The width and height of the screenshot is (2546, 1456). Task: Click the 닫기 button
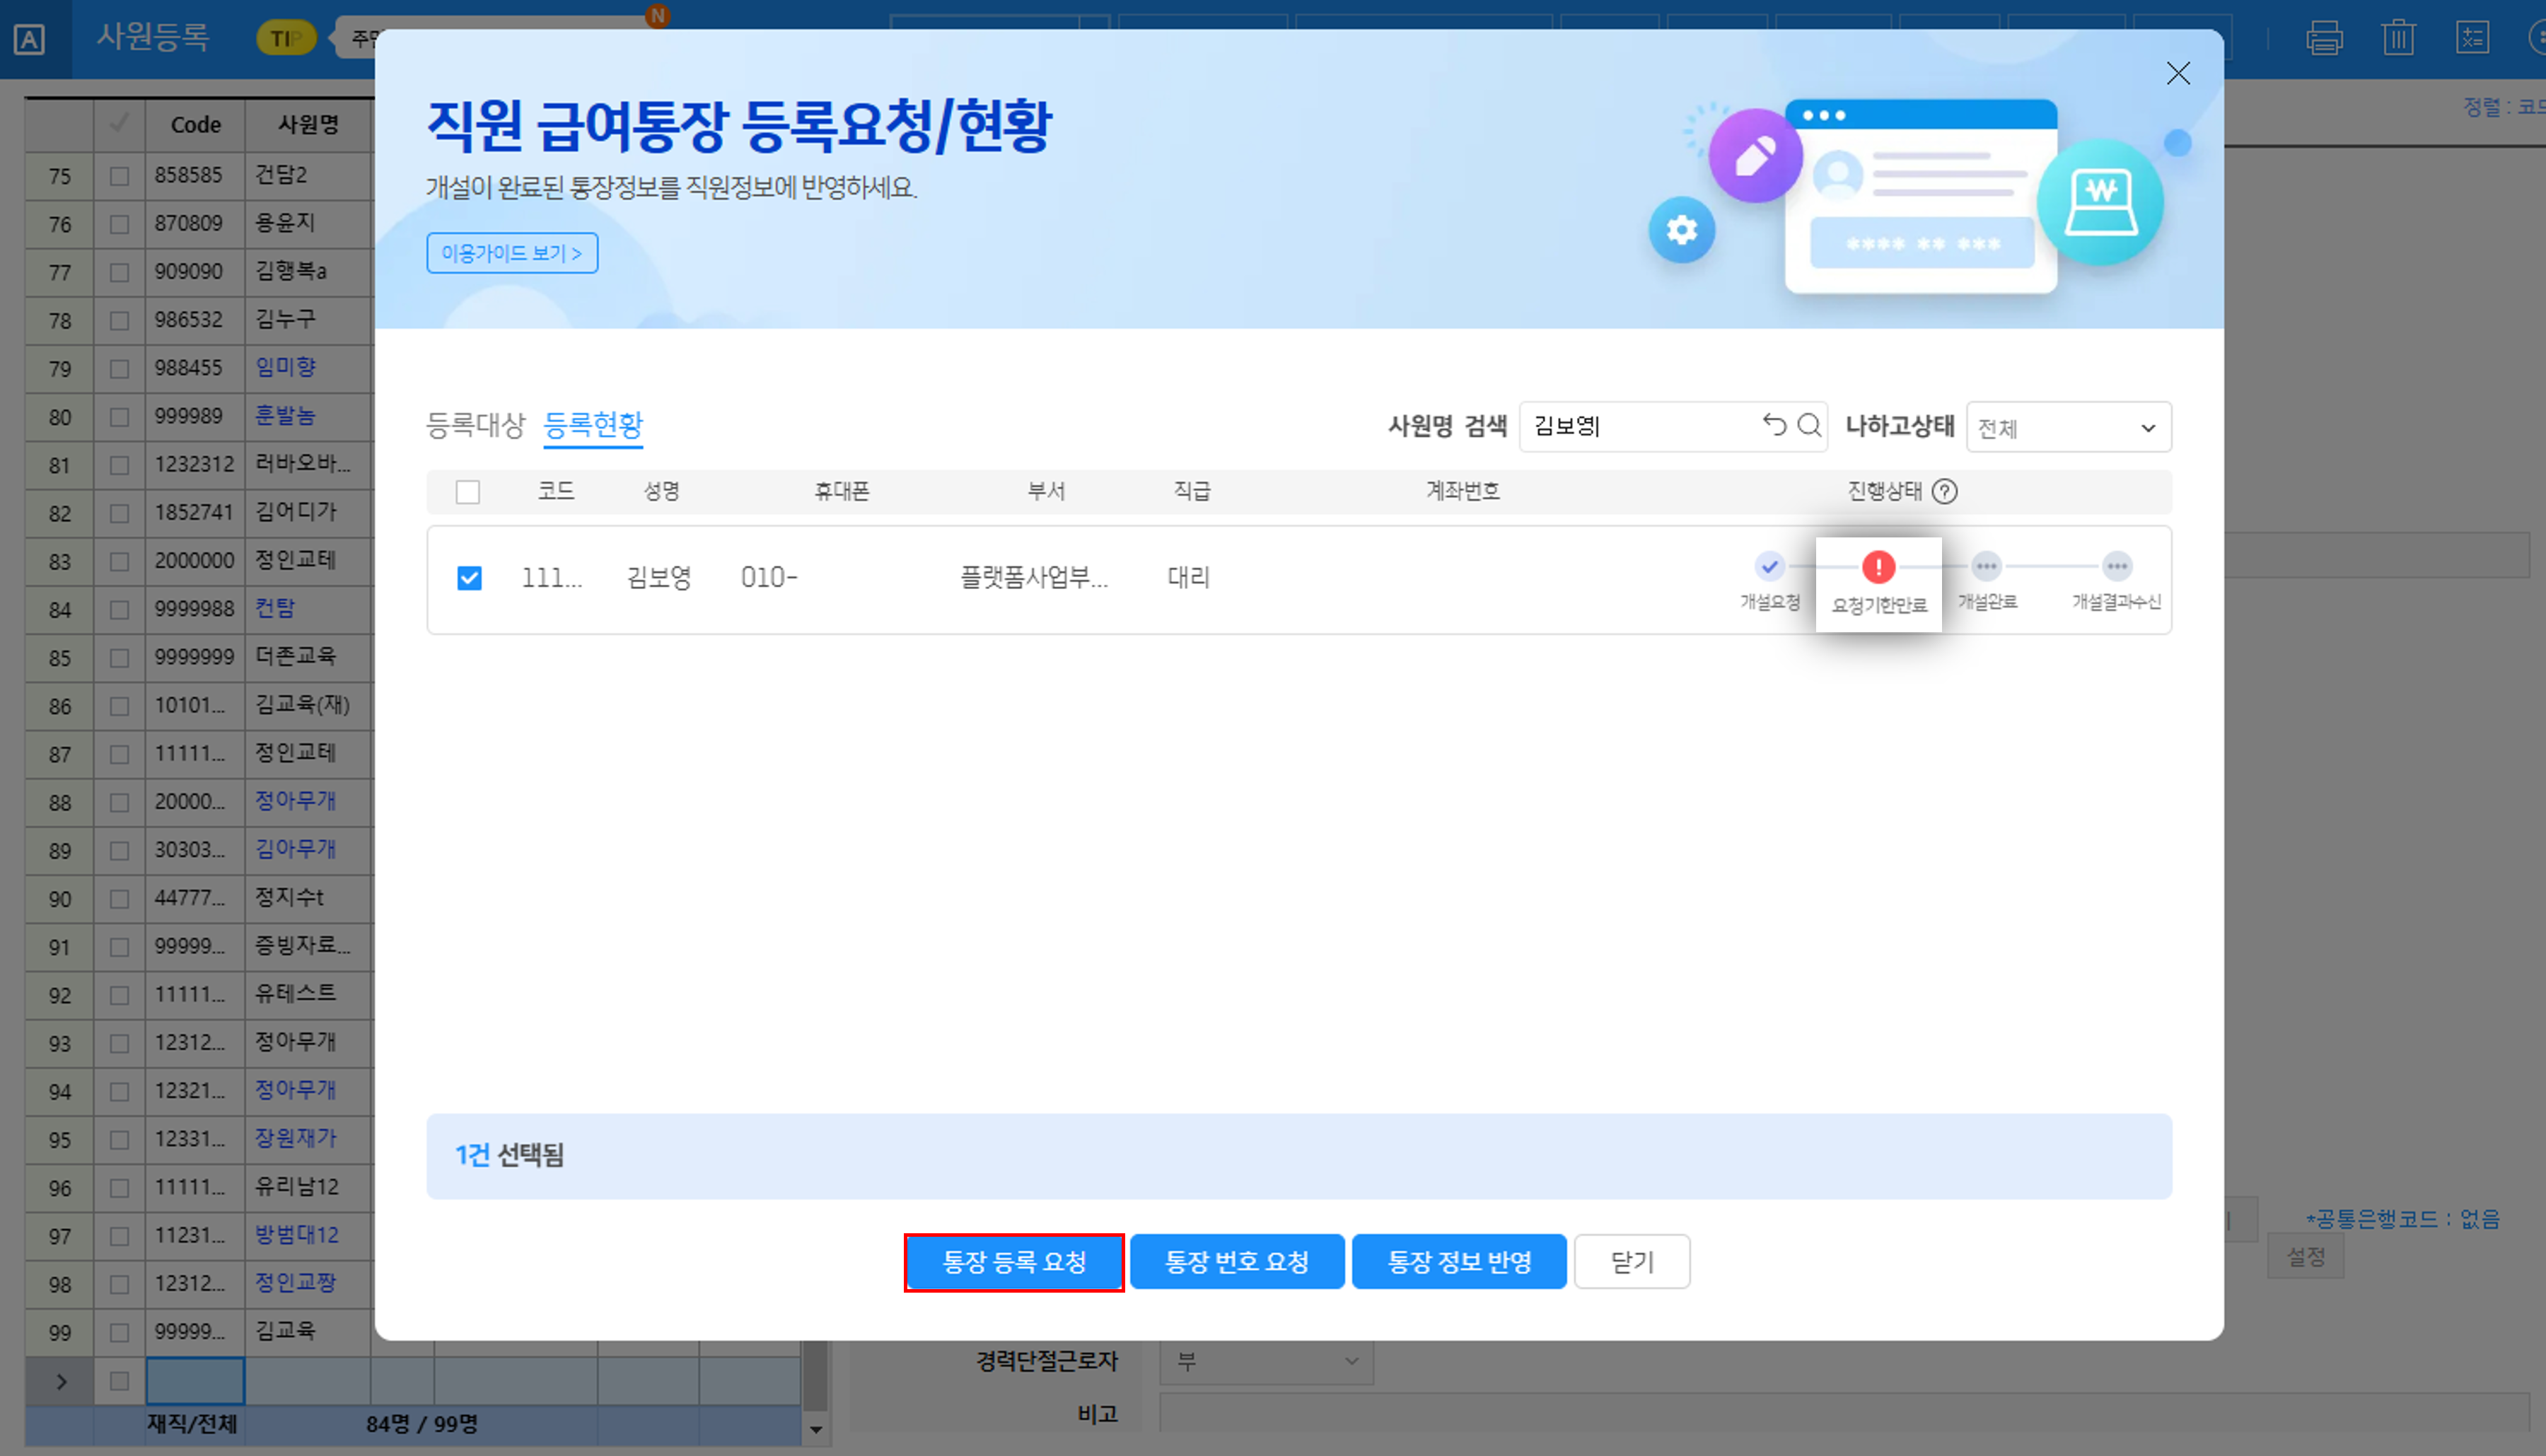click(1632, 1262)
